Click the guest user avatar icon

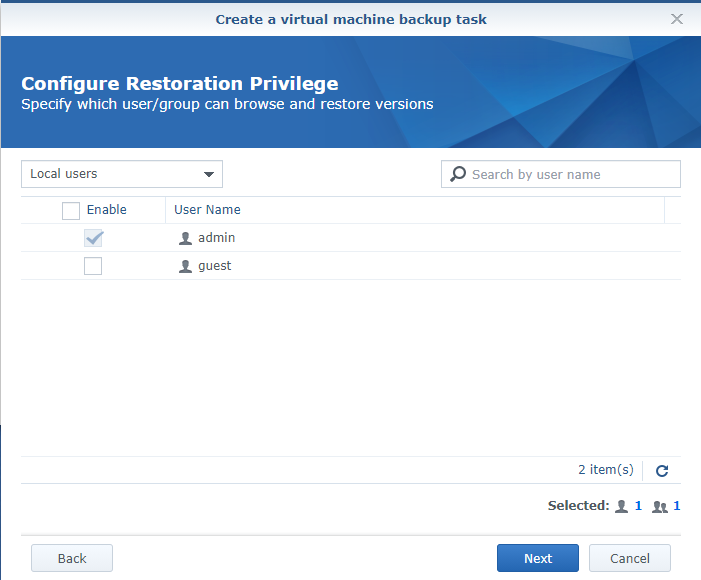[185, 266]
